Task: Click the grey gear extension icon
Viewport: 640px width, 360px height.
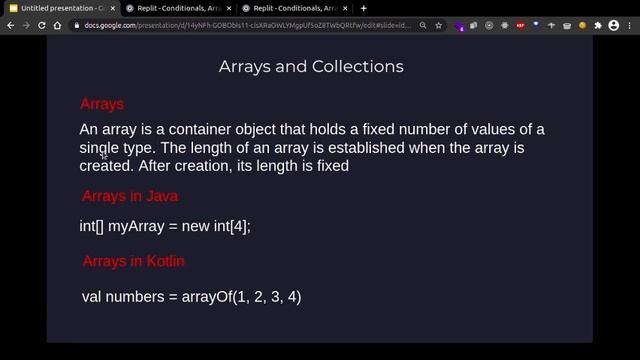Action: (x=505, y=25)
